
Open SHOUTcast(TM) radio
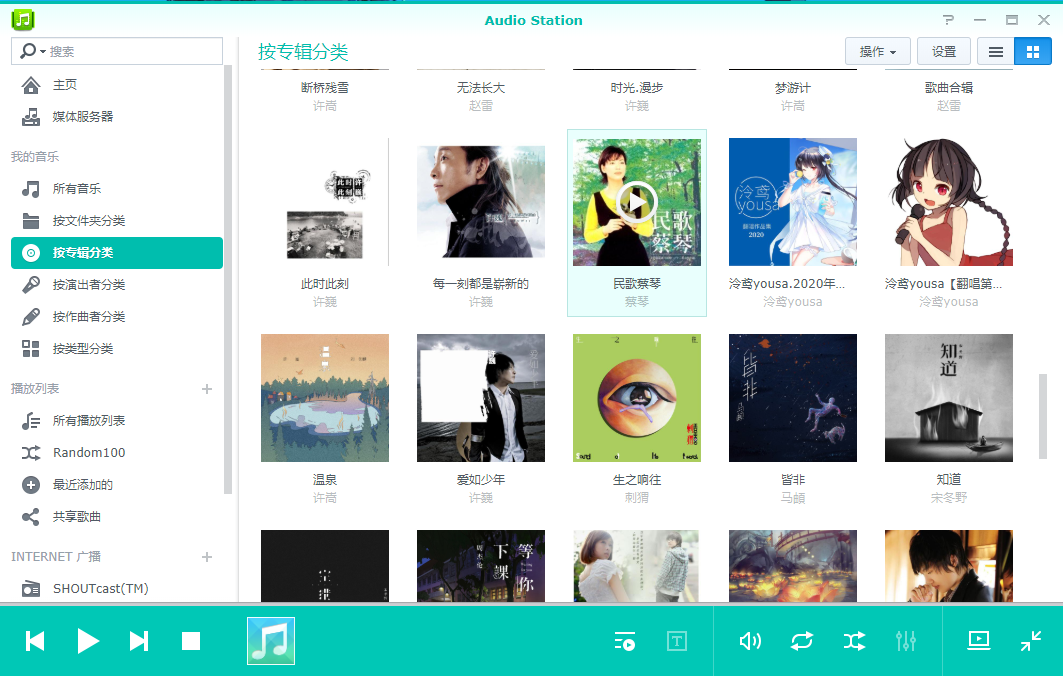click(117, 589)
